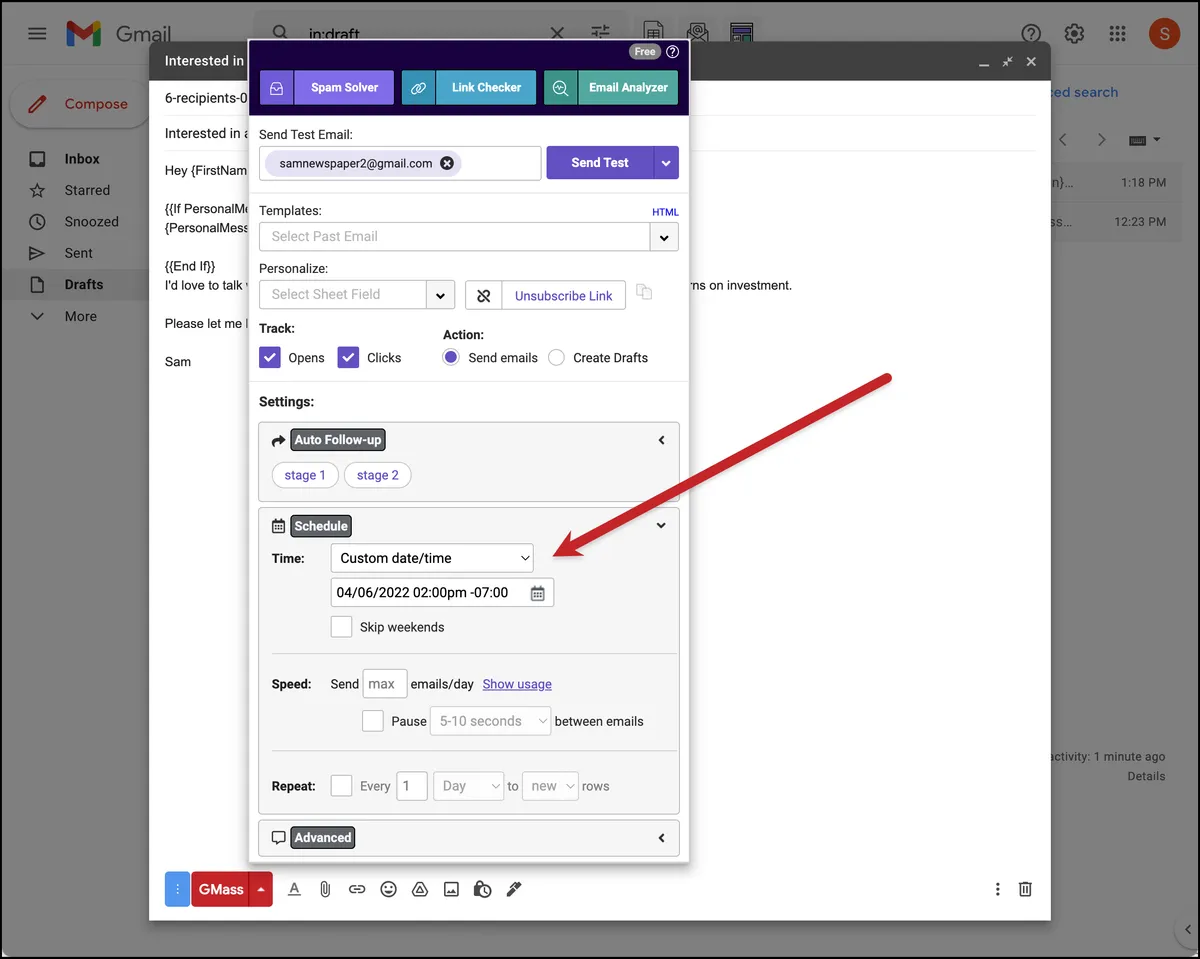Open text formatting options icon
The image size is (1200, 959).
pos(294,889)
